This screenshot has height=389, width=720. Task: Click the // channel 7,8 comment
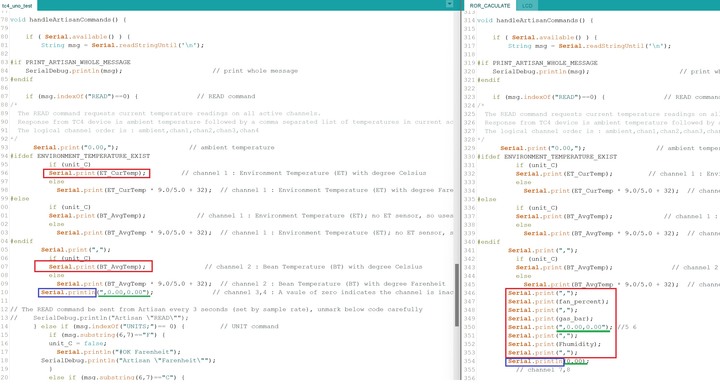[x=542, y=370]
